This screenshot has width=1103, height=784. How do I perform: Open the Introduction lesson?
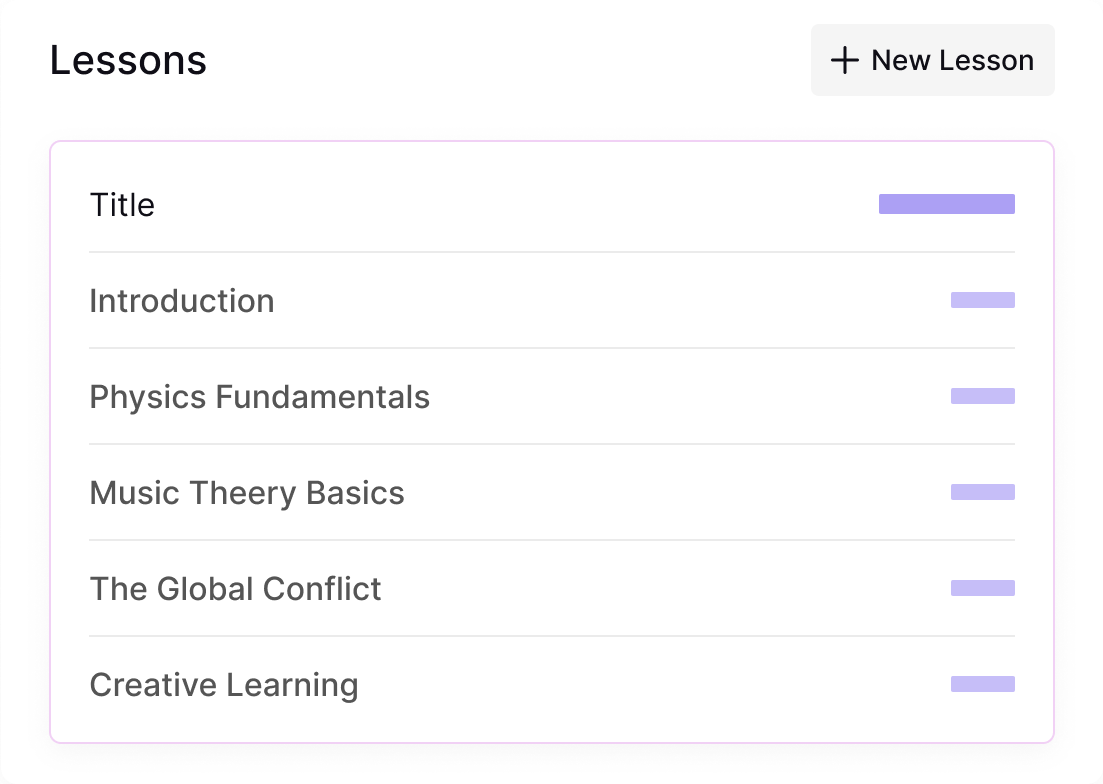click(181, 301)
